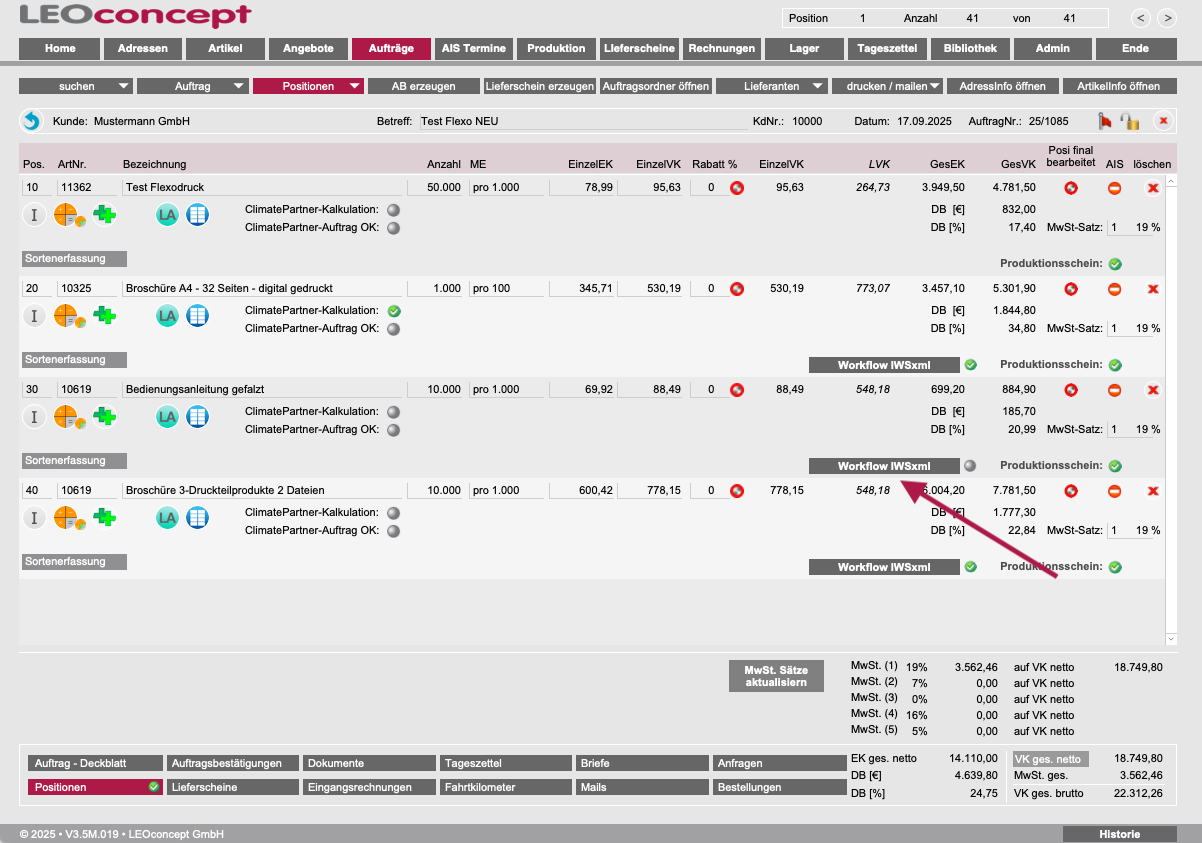Open the 'Lieferanten' dropdown menu

click(771, 86)
